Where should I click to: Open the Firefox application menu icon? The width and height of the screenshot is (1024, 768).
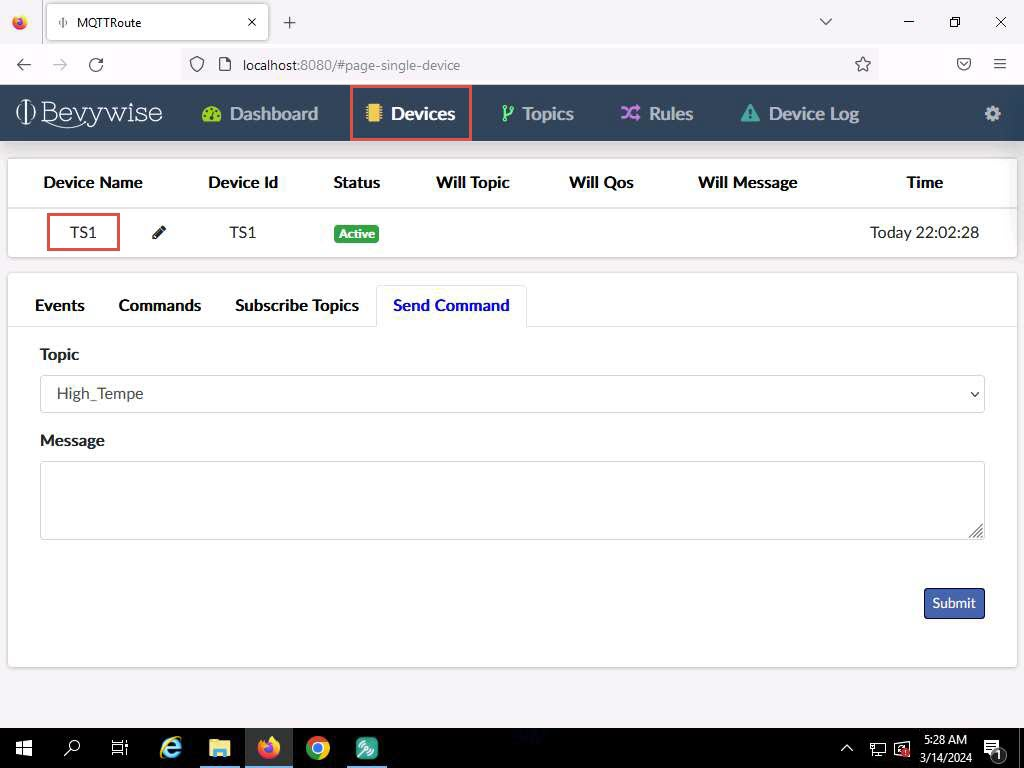point(999,64)
